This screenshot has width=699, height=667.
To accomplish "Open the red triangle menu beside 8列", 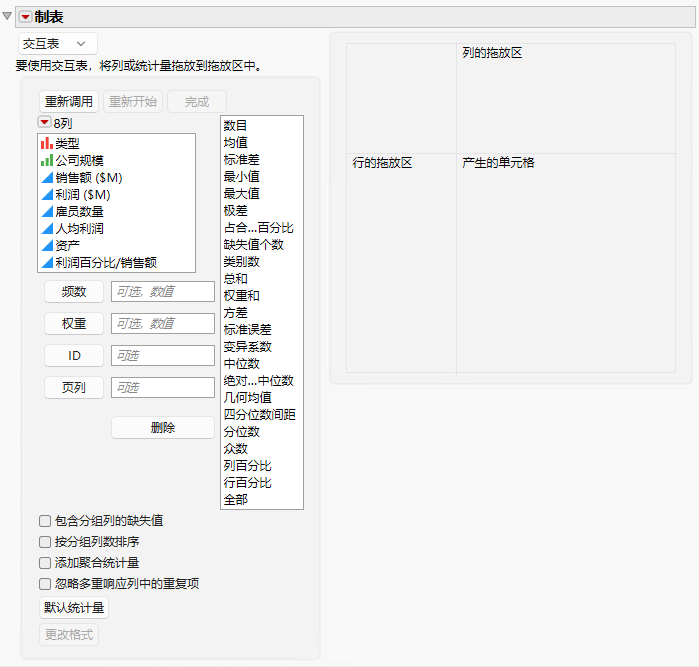I will 44,122.
